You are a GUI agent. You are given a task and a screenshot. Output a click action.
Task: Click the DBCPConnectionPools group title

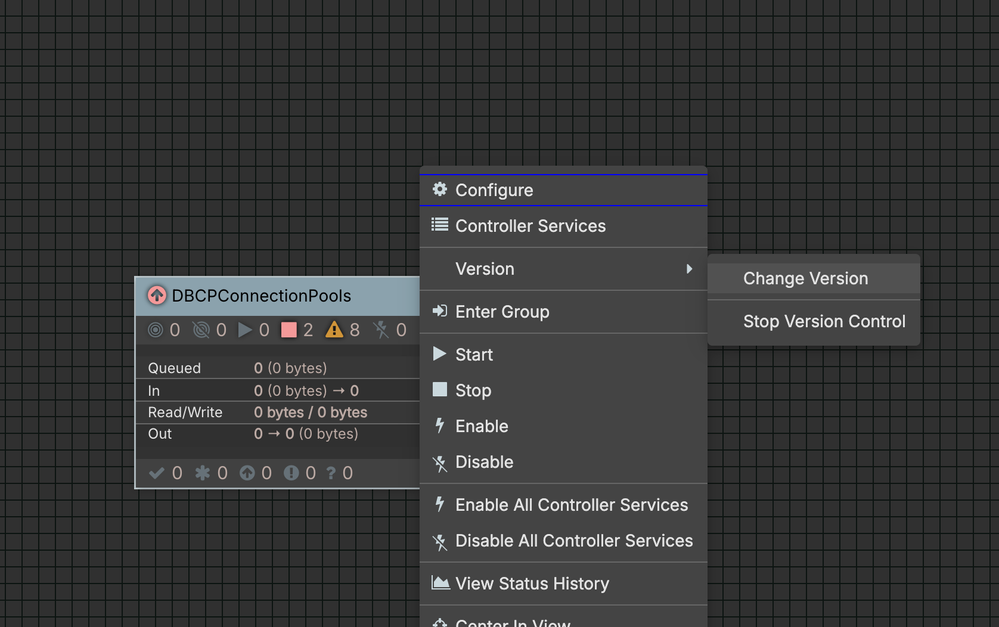point(261,296)
